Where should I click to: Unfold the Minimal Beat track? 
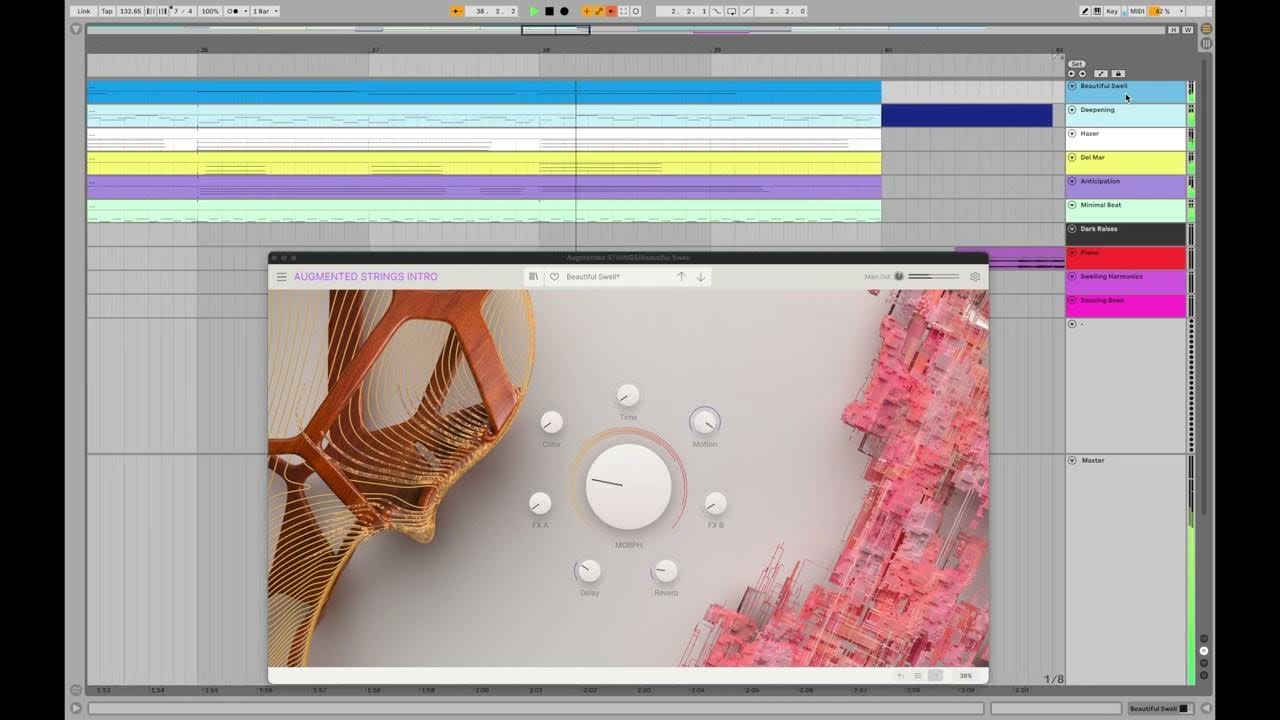(1072, 205)
